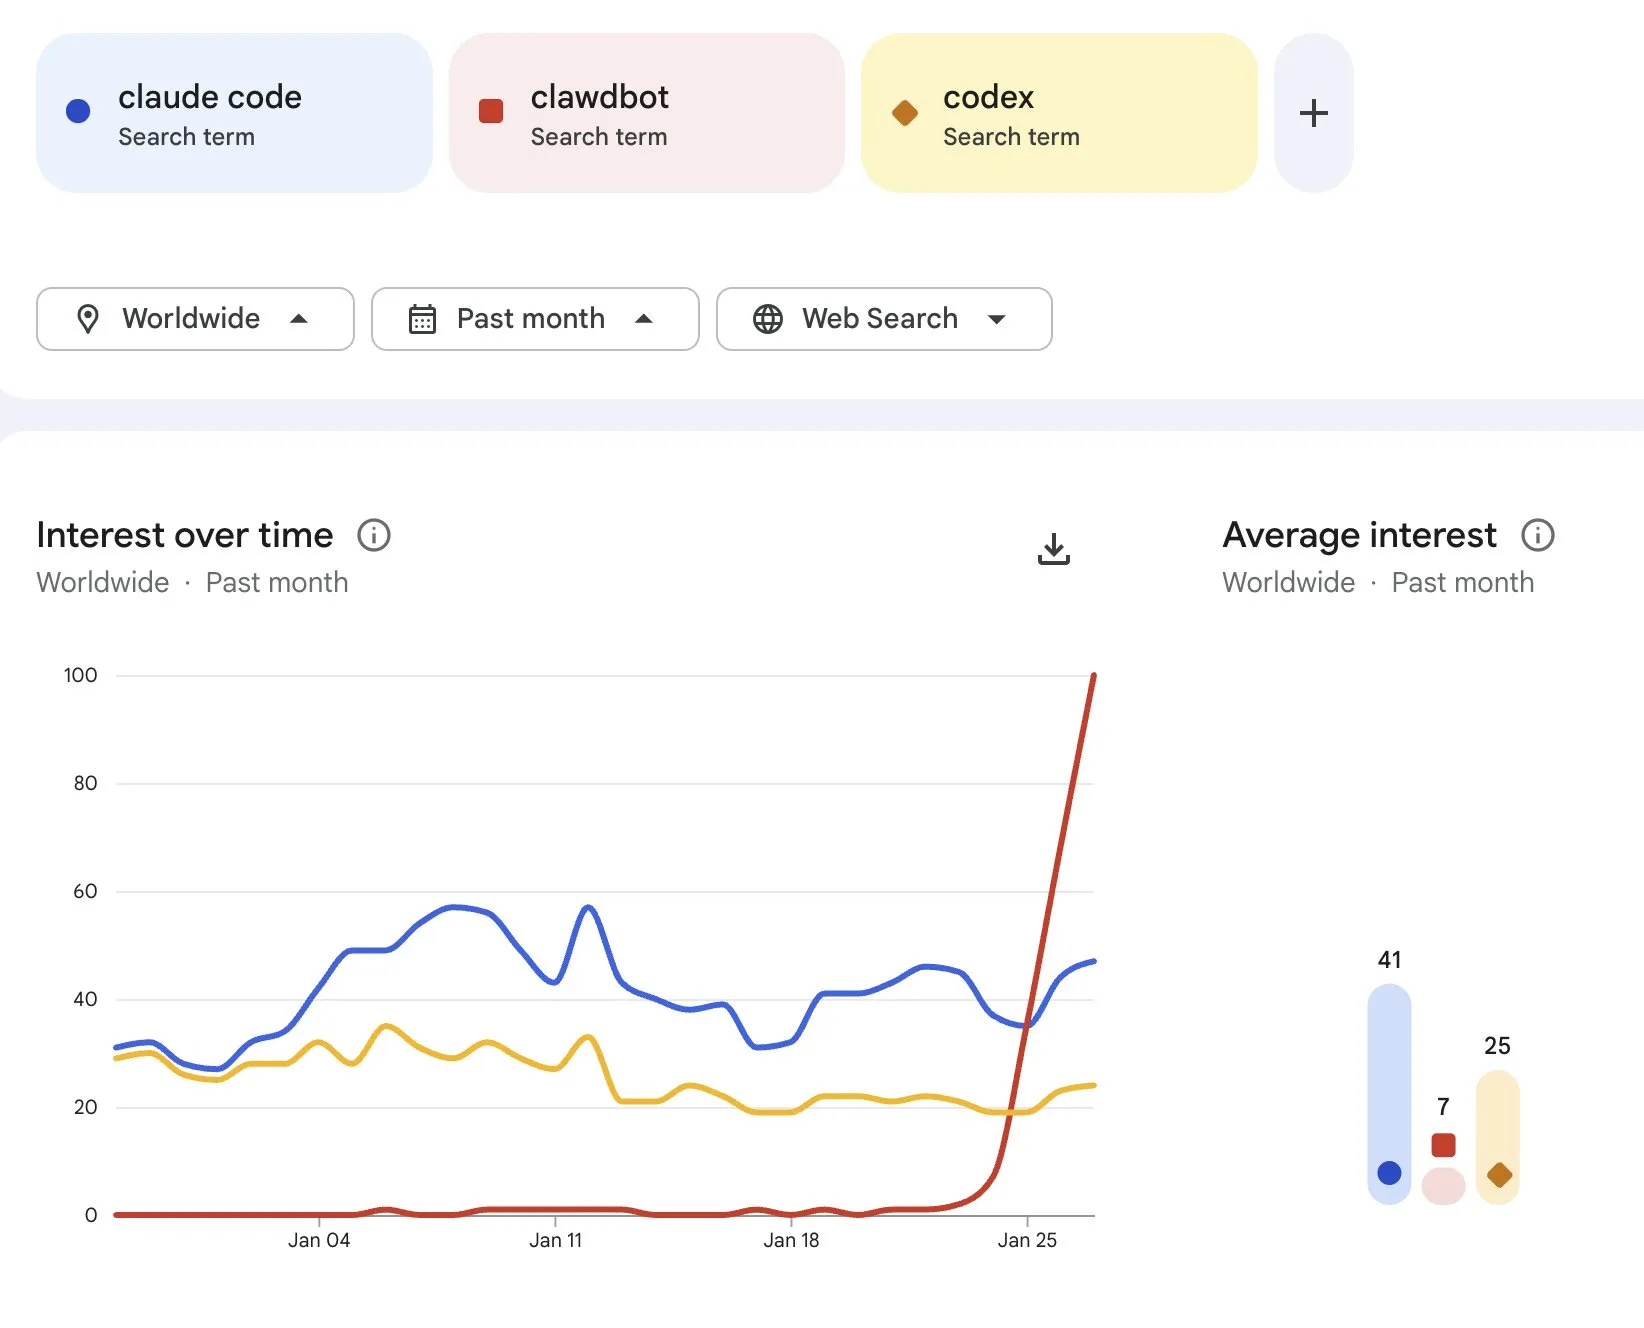Image resolution: width=1644 pixels, height=1328 pixels.
Task: Select the codex search term chip
Action: pyautogui.click(x=1058, y=112)
